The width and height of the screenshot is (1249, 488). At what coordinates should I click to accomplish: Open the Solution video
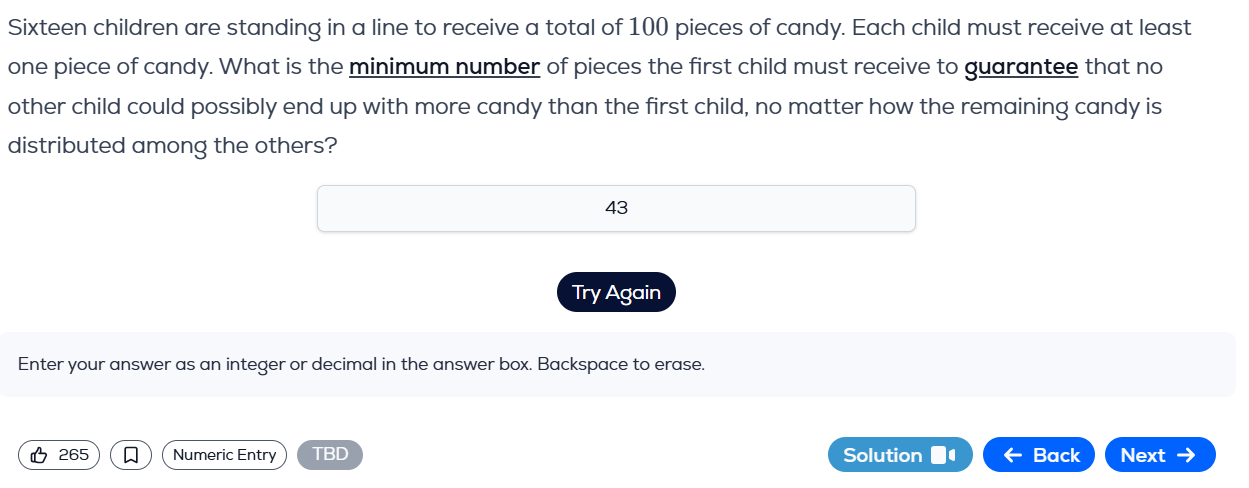(900, 455)
